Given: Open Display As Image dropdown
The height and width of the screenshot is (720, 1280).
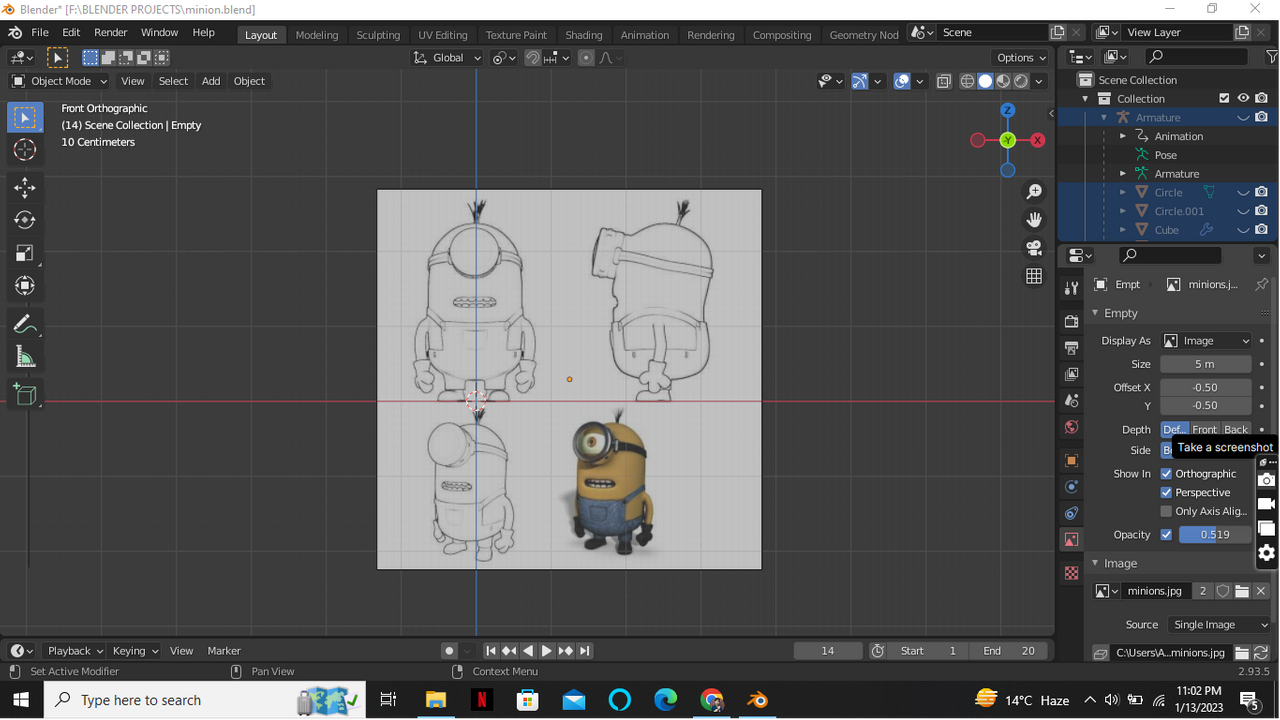Looking at the screenshot, I should [1206, 341].
